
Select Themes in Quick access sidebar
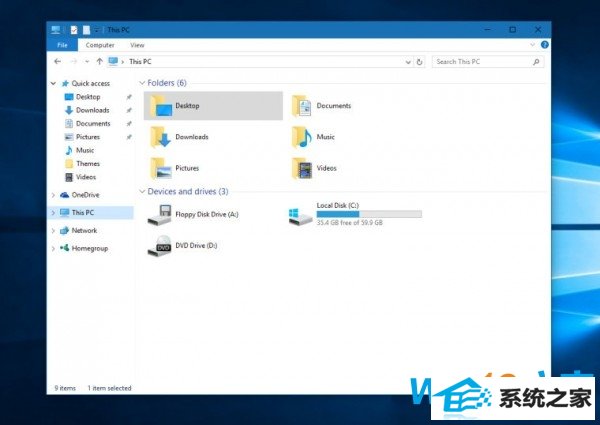(87, 163)
